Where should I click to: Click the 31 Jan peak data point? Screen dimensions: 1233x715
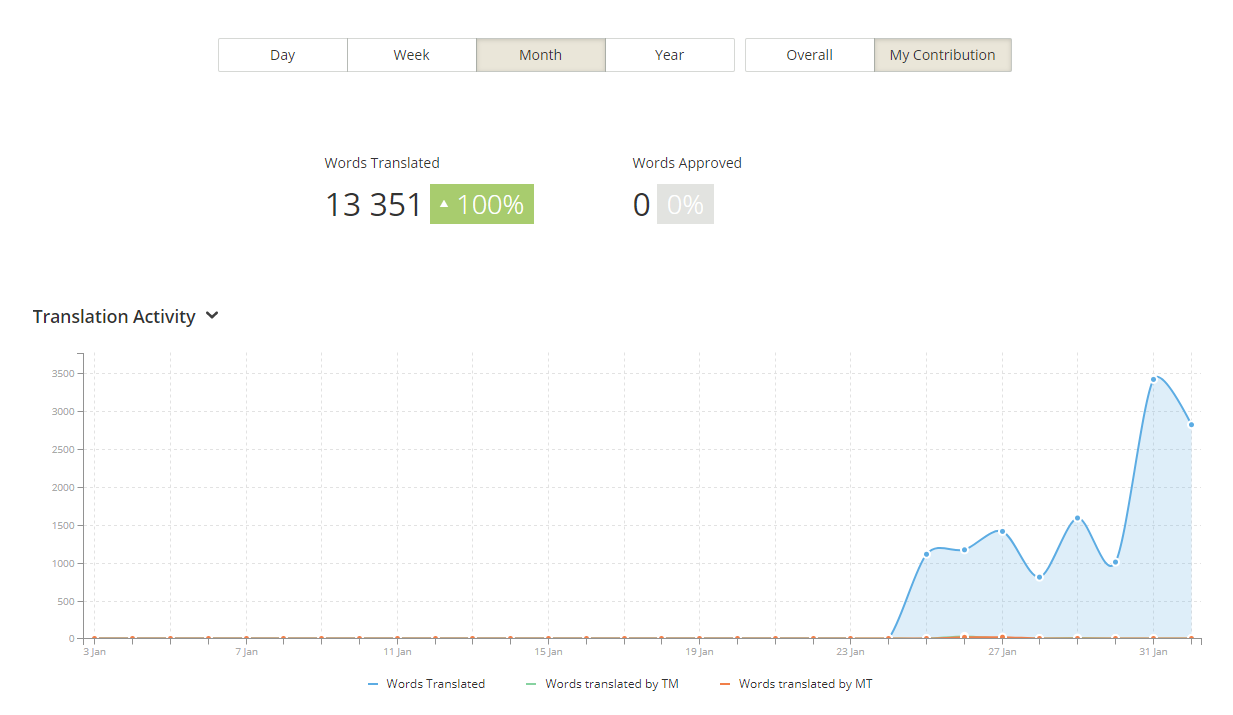1153,379
